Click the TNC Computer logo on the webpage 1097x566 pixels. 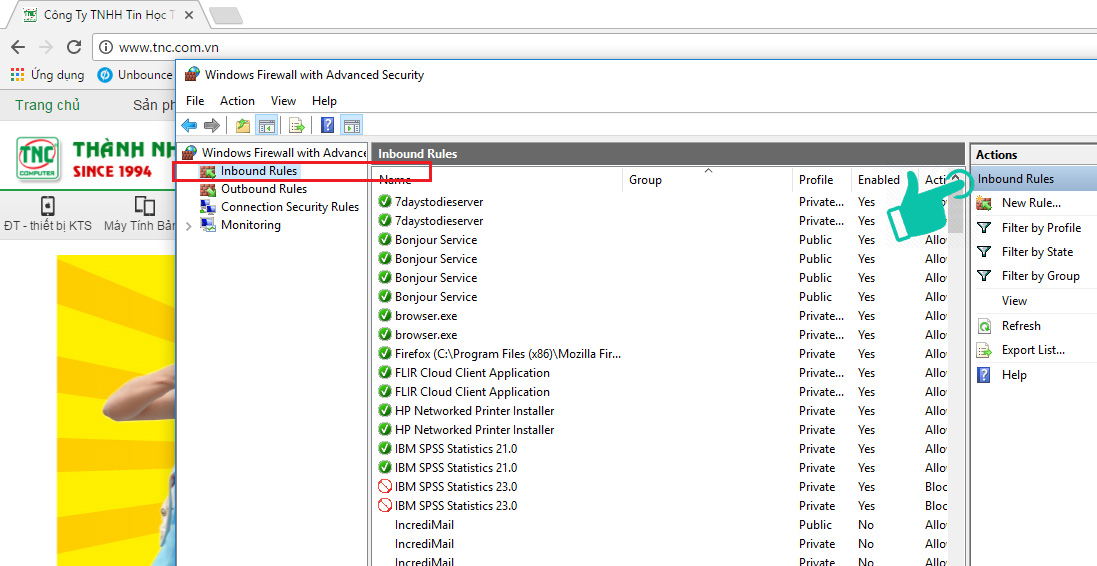pos(39,159)
